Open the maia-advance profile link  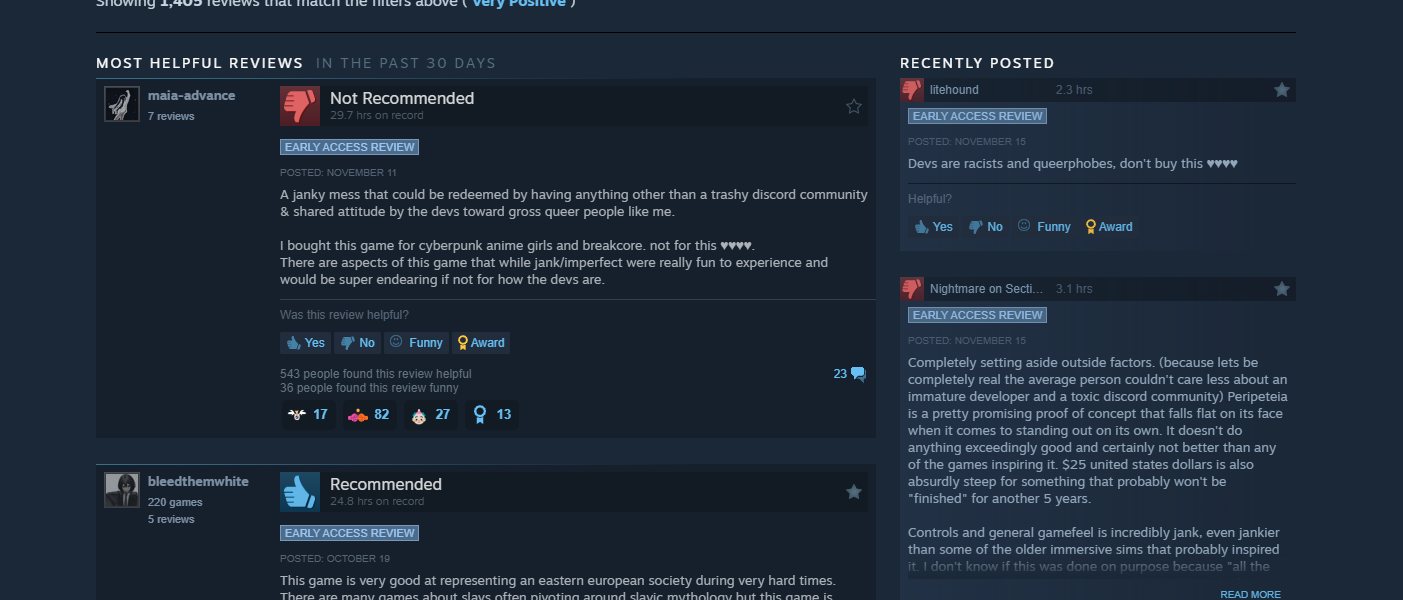click(x=191, y=96)
